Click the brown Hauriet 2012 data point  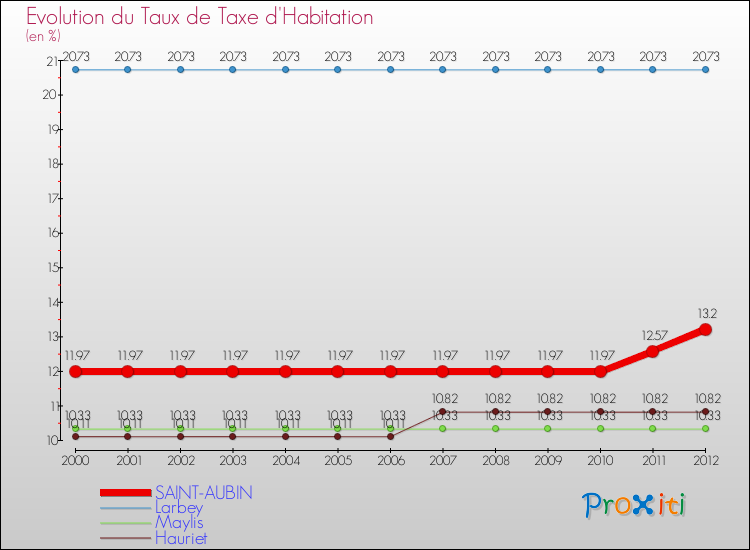point(705,412)
